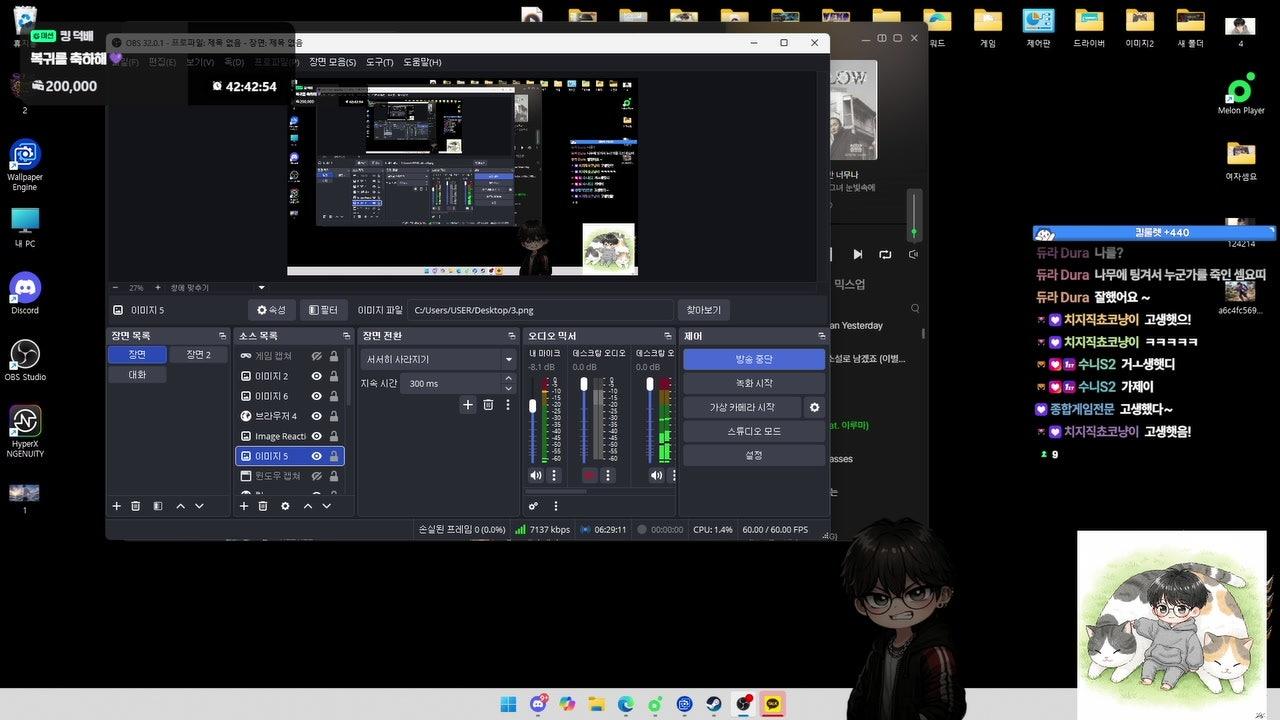The image size is (1280, 720).
Task: Remove selected source using trash icon
Action: click(263, 506)
